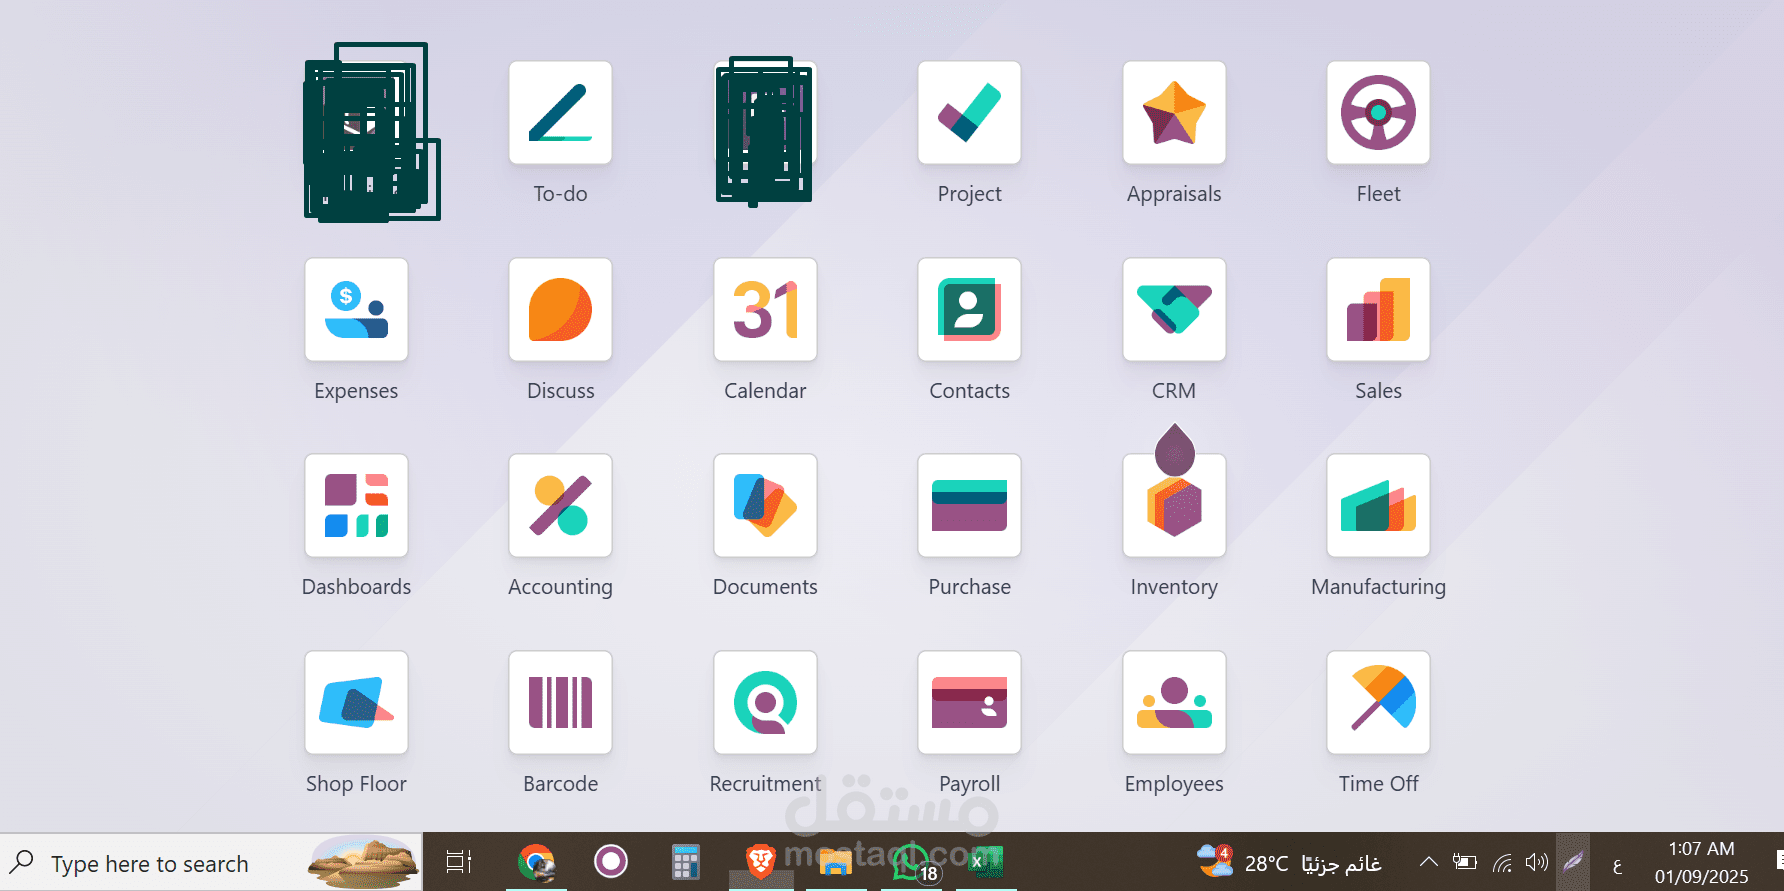This screenshot has width=1784, height=891.
Task: Switch to Chrome in the taskbar
Action: coord(536,861)
